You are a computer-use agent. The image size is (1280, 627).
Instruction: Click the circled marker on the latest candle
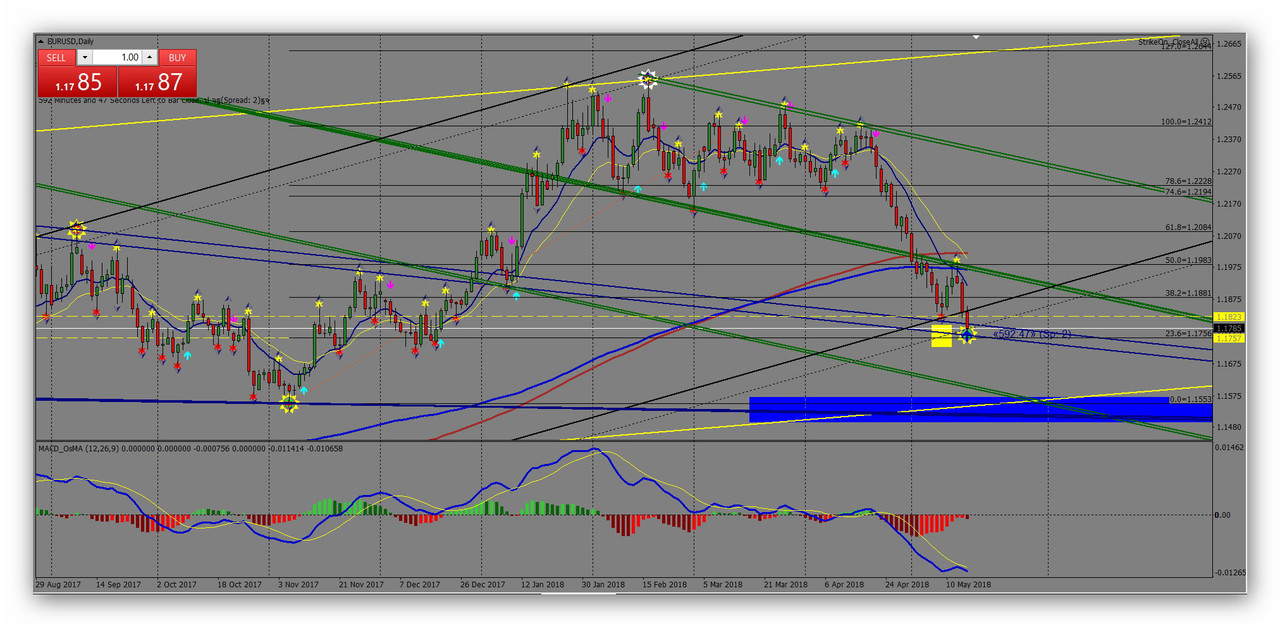pos(967,336)
